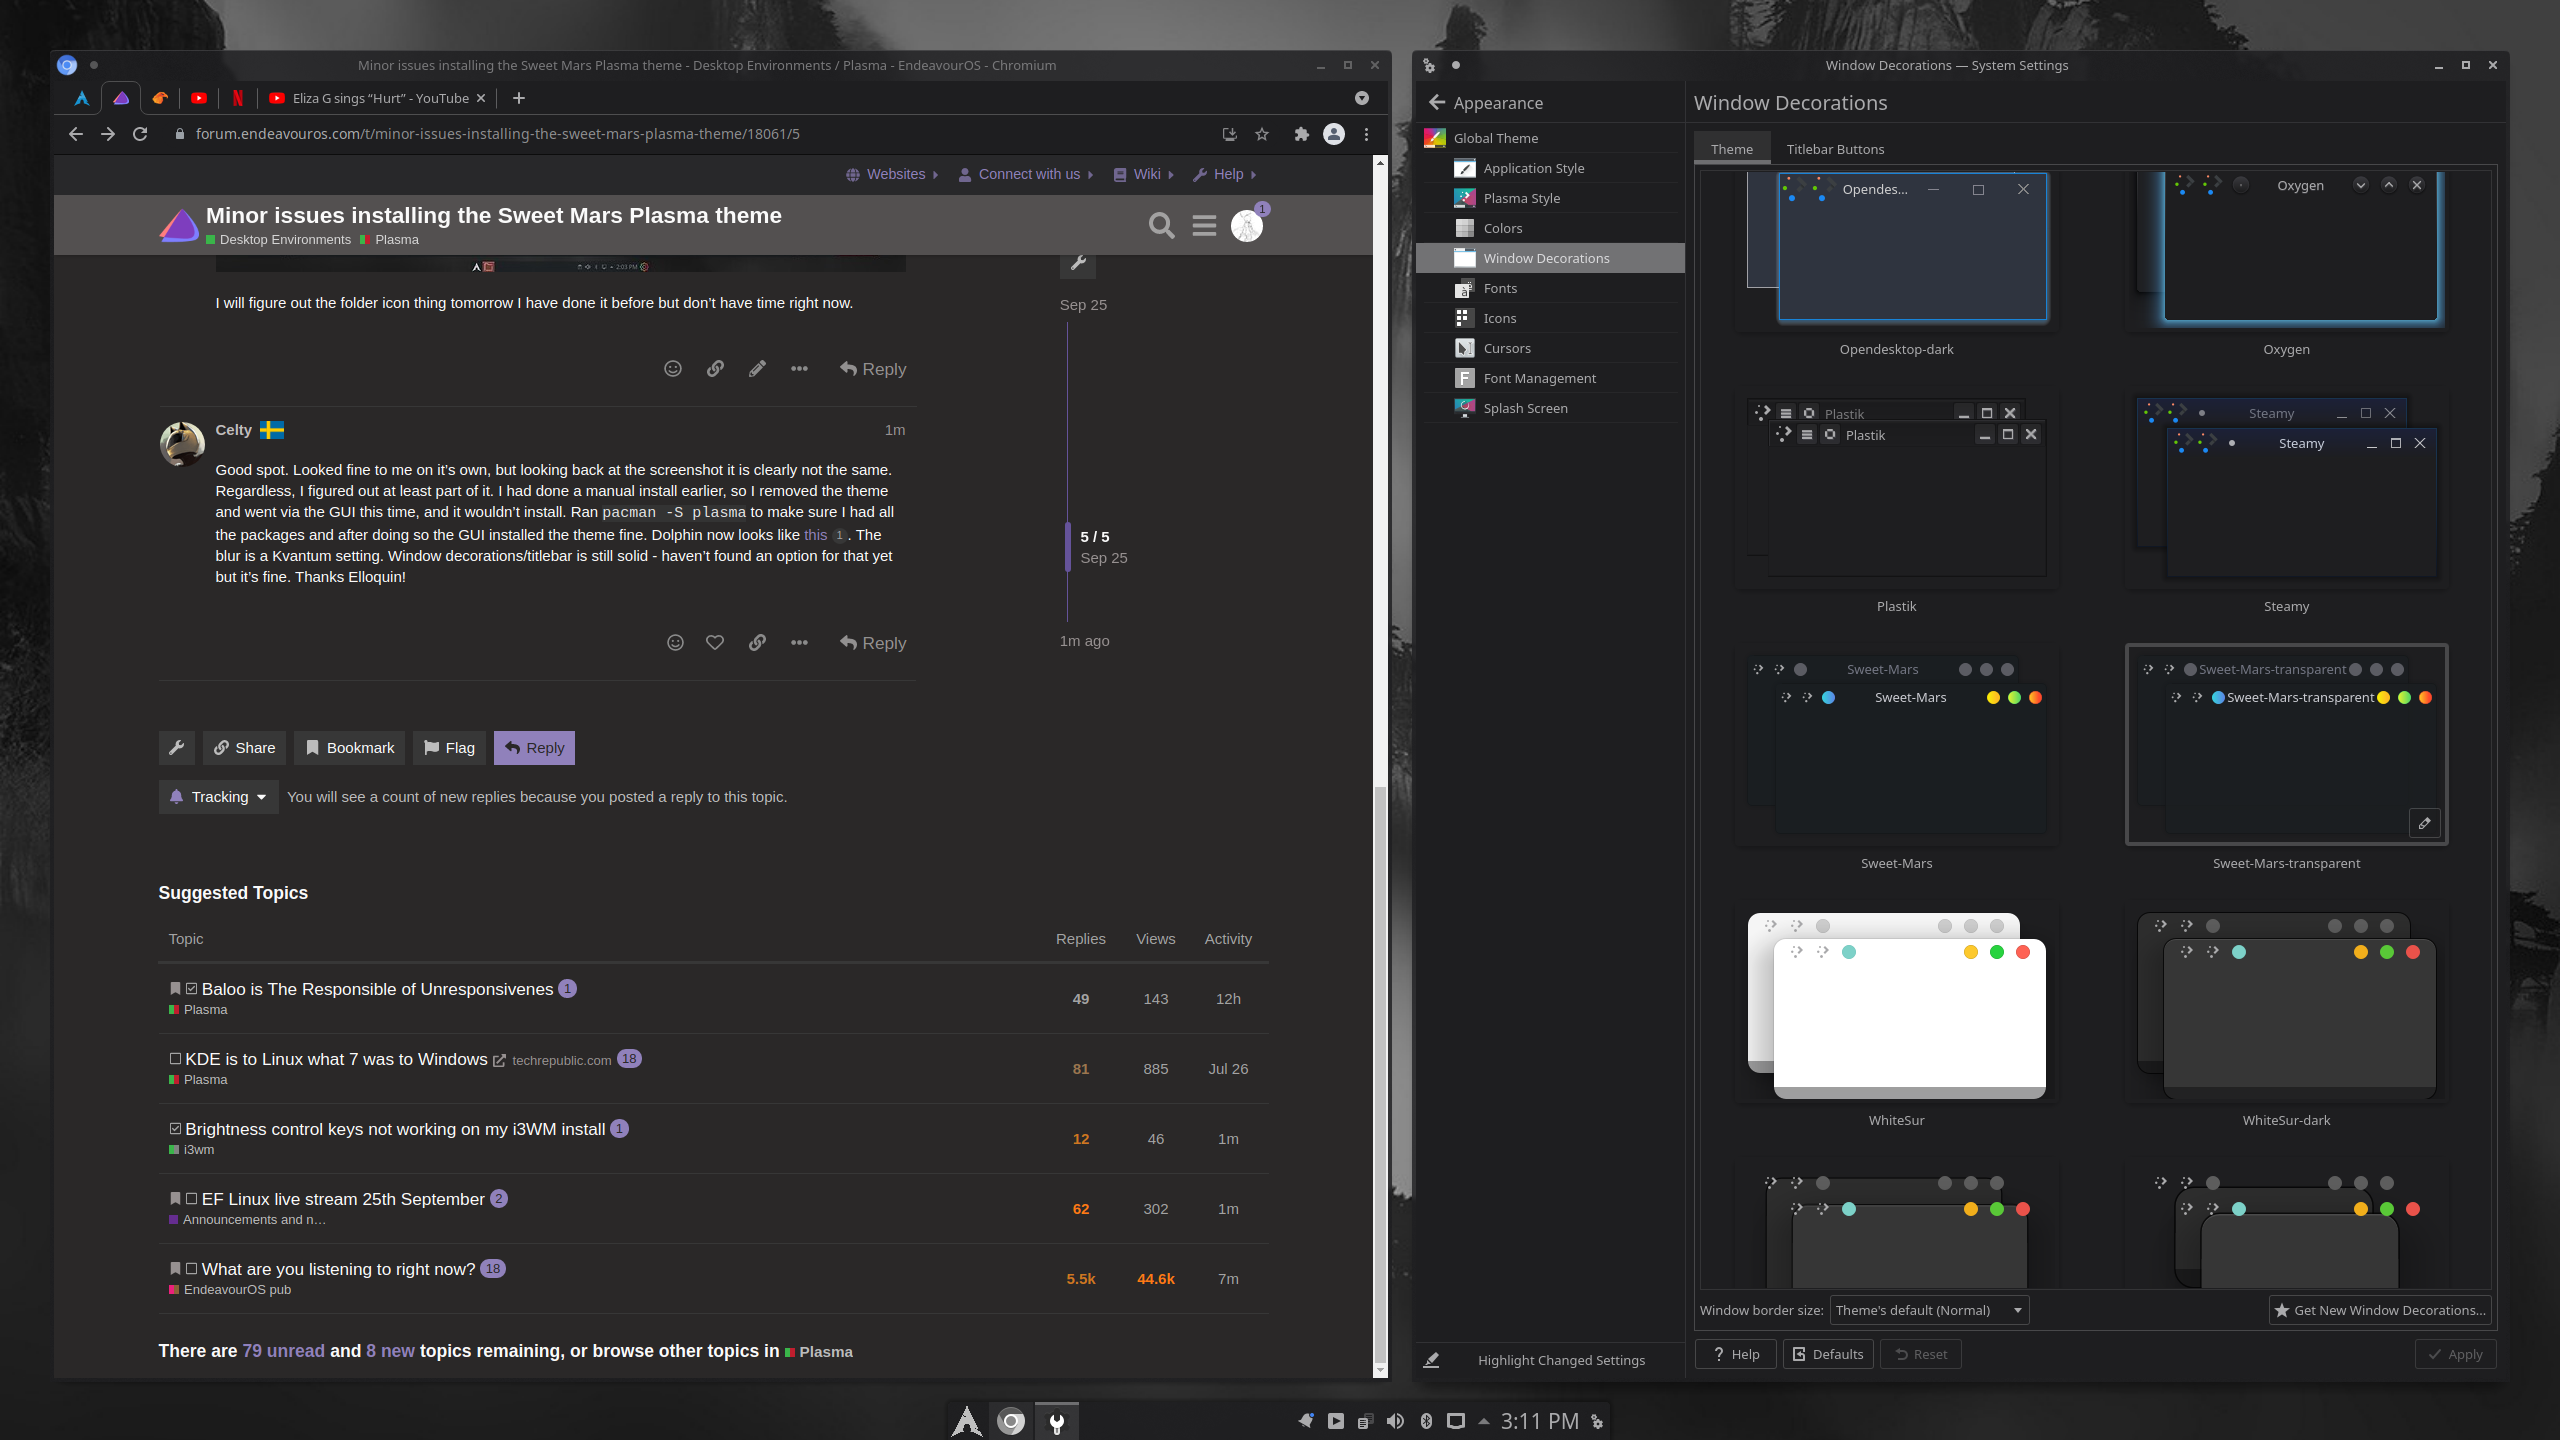
Task: Open forum user avatar with notification
Action: (x=1247, y=226)
